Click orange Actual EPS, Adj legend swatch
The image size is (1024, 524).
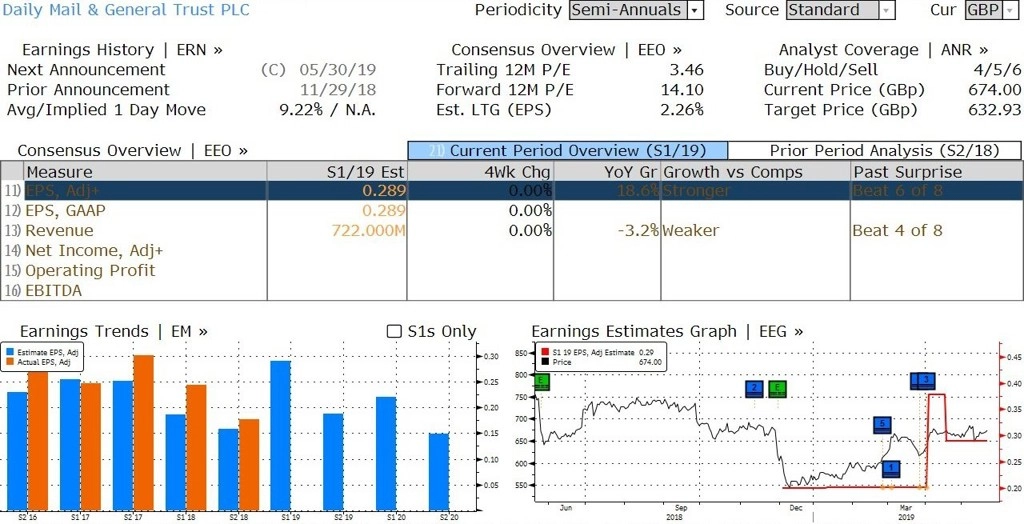point(10,361)
